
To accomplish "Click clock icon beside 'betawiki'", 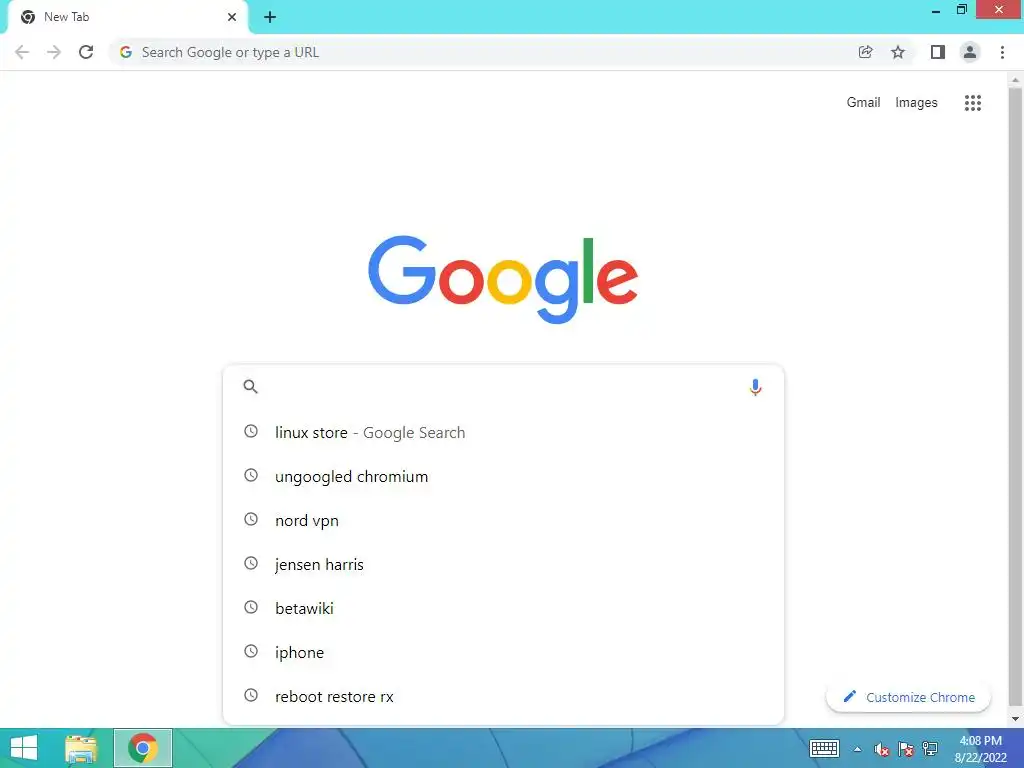I will pos(251,607).
